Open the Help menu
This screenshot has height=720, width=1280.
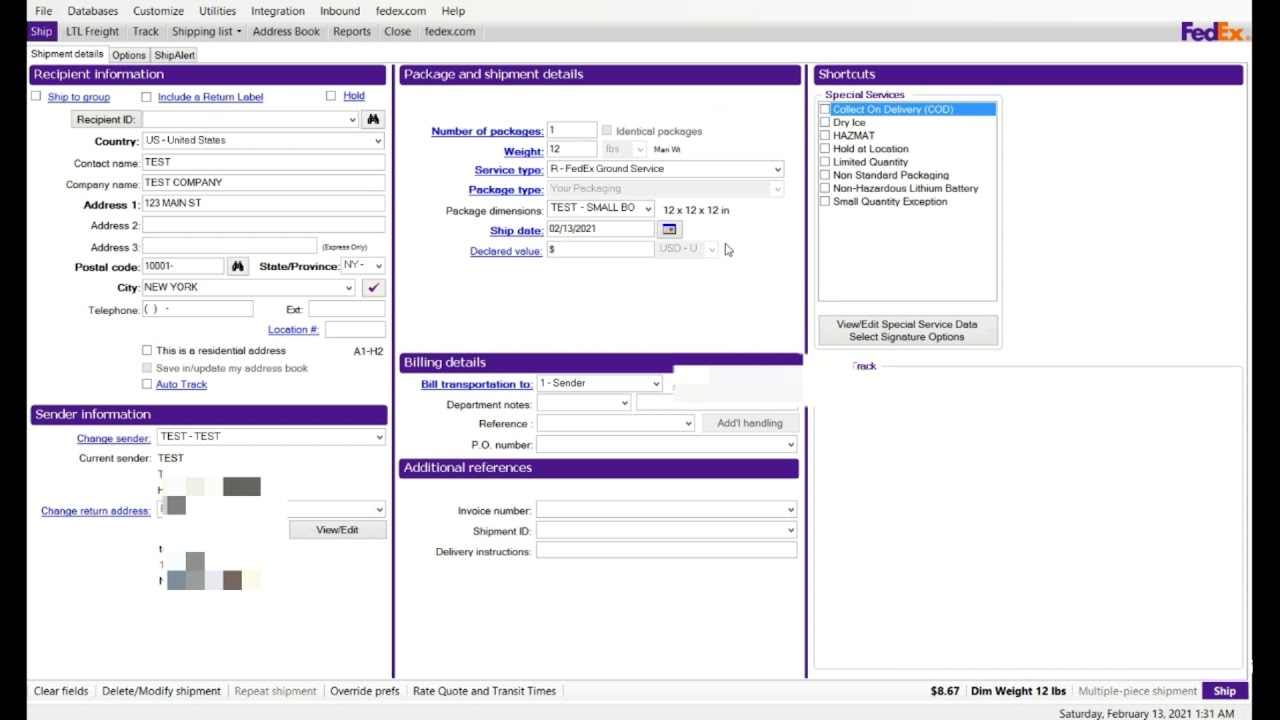[x=453, y=11]
